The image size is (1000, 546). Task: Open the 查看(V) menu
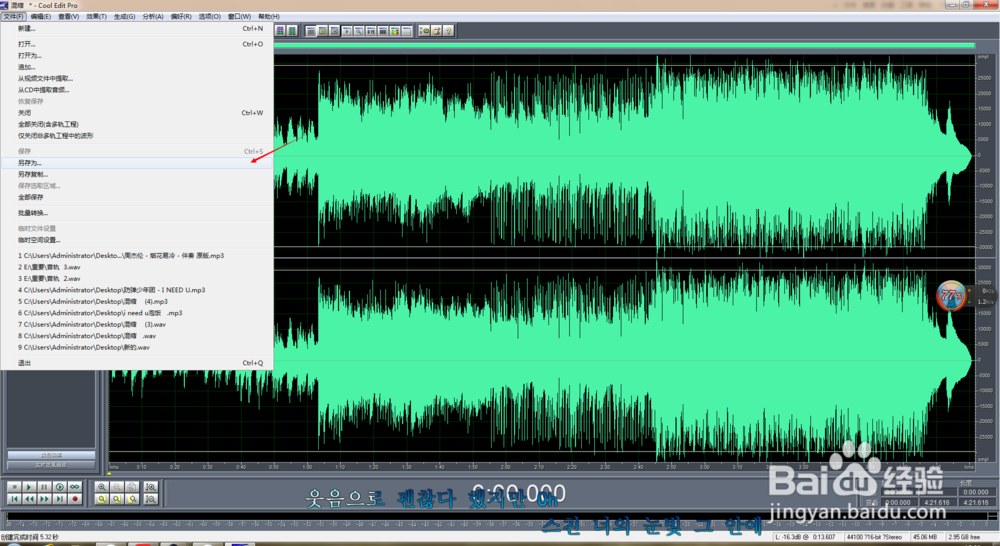coord(69,17)
